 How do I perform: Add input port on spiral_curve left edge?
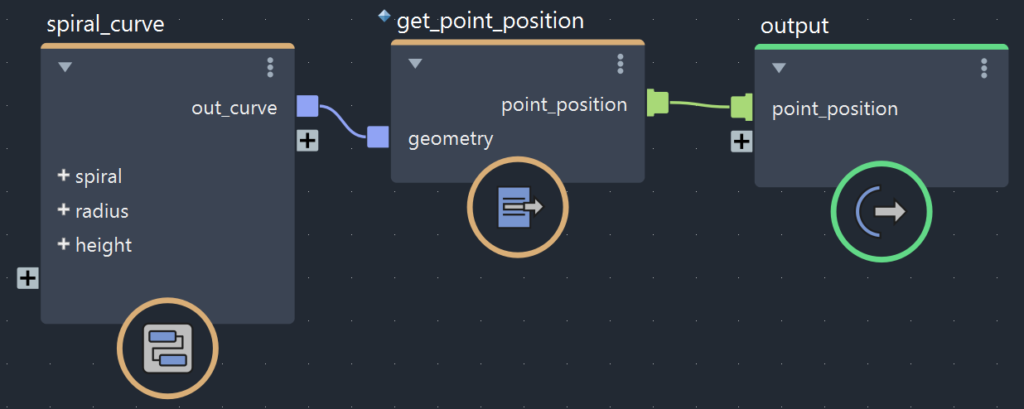(x=27, y=278)
